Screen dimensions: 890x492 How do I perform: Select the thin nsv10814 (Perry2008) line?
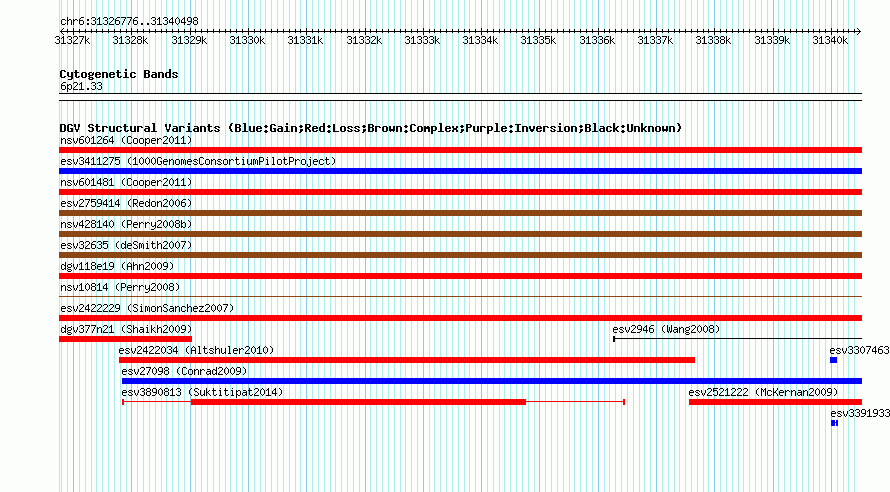pyautogui.click(x=460, y=296)
